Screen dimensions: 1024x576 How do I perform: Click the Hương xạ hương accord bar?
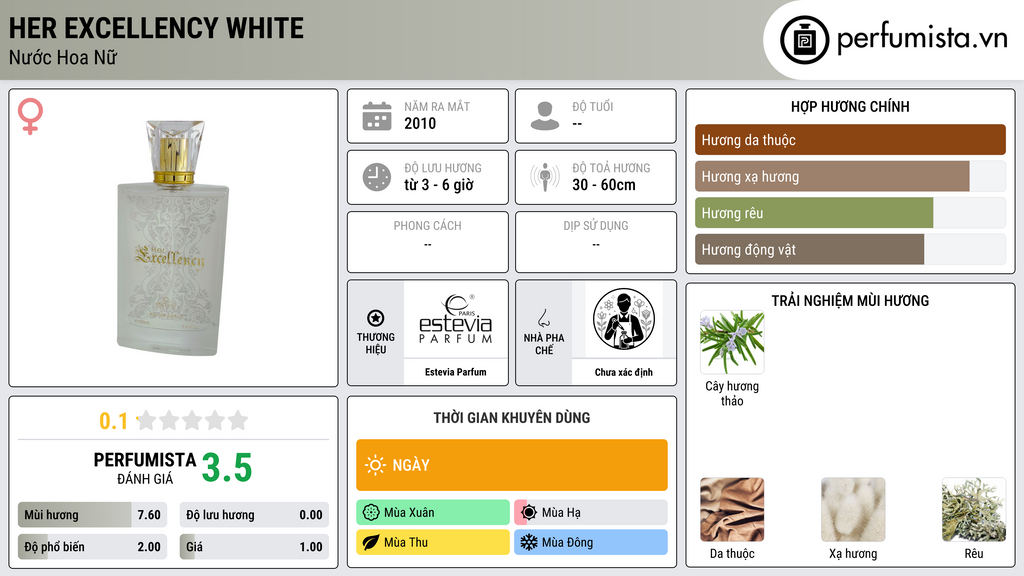850,176
